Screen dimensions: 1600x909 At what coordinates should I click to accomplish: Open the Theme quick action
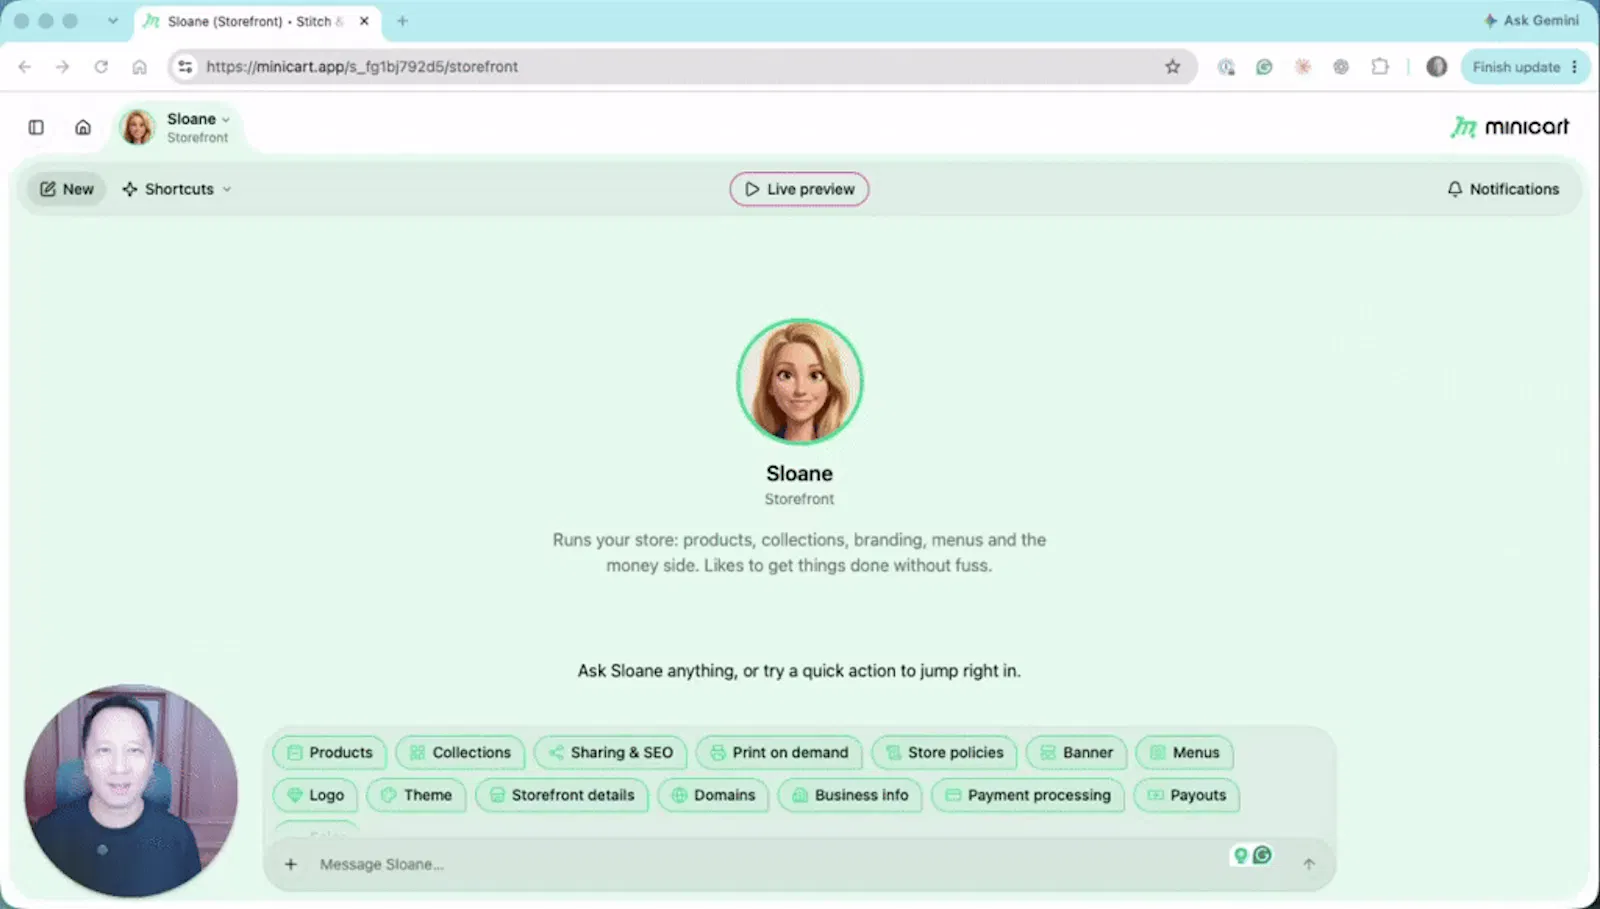pos(416,795)
